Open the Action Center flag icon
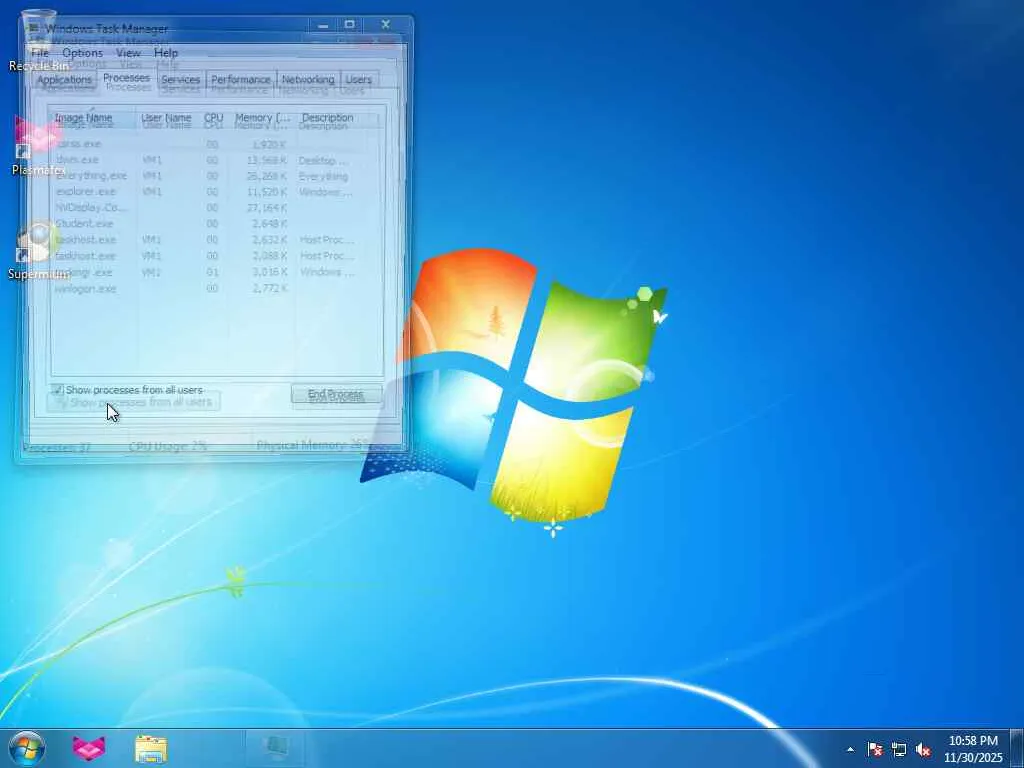The image size is (1024, 768). [x=875, y=750]
